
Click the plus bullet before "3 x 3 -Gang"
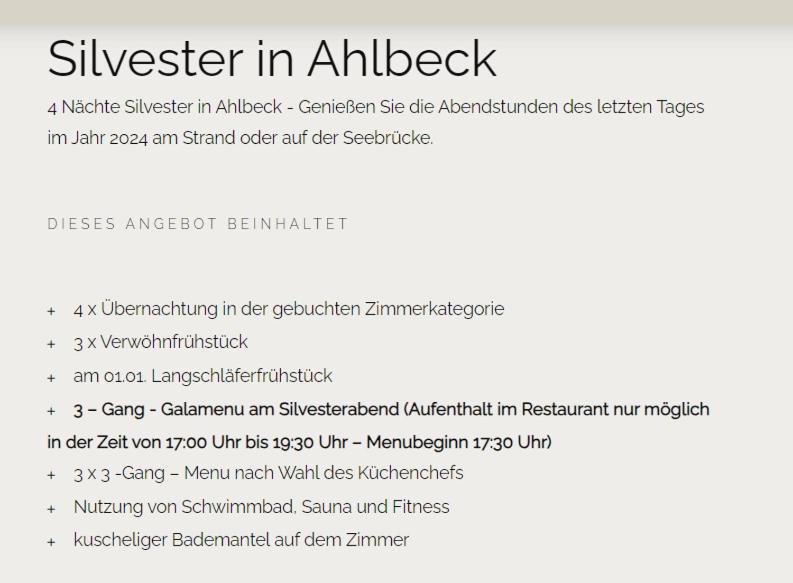pos(51,475)
